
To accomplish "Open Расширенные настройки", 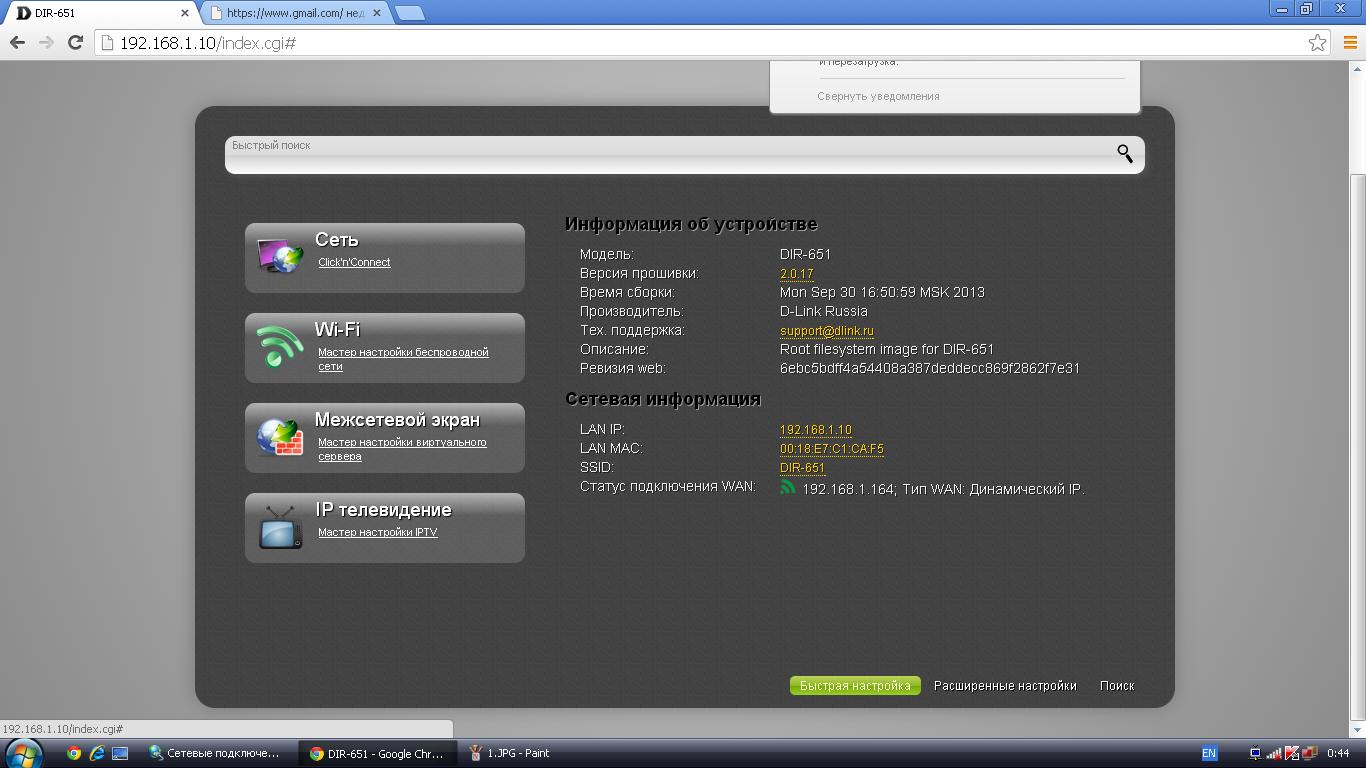I will [x=1005, y=685].
